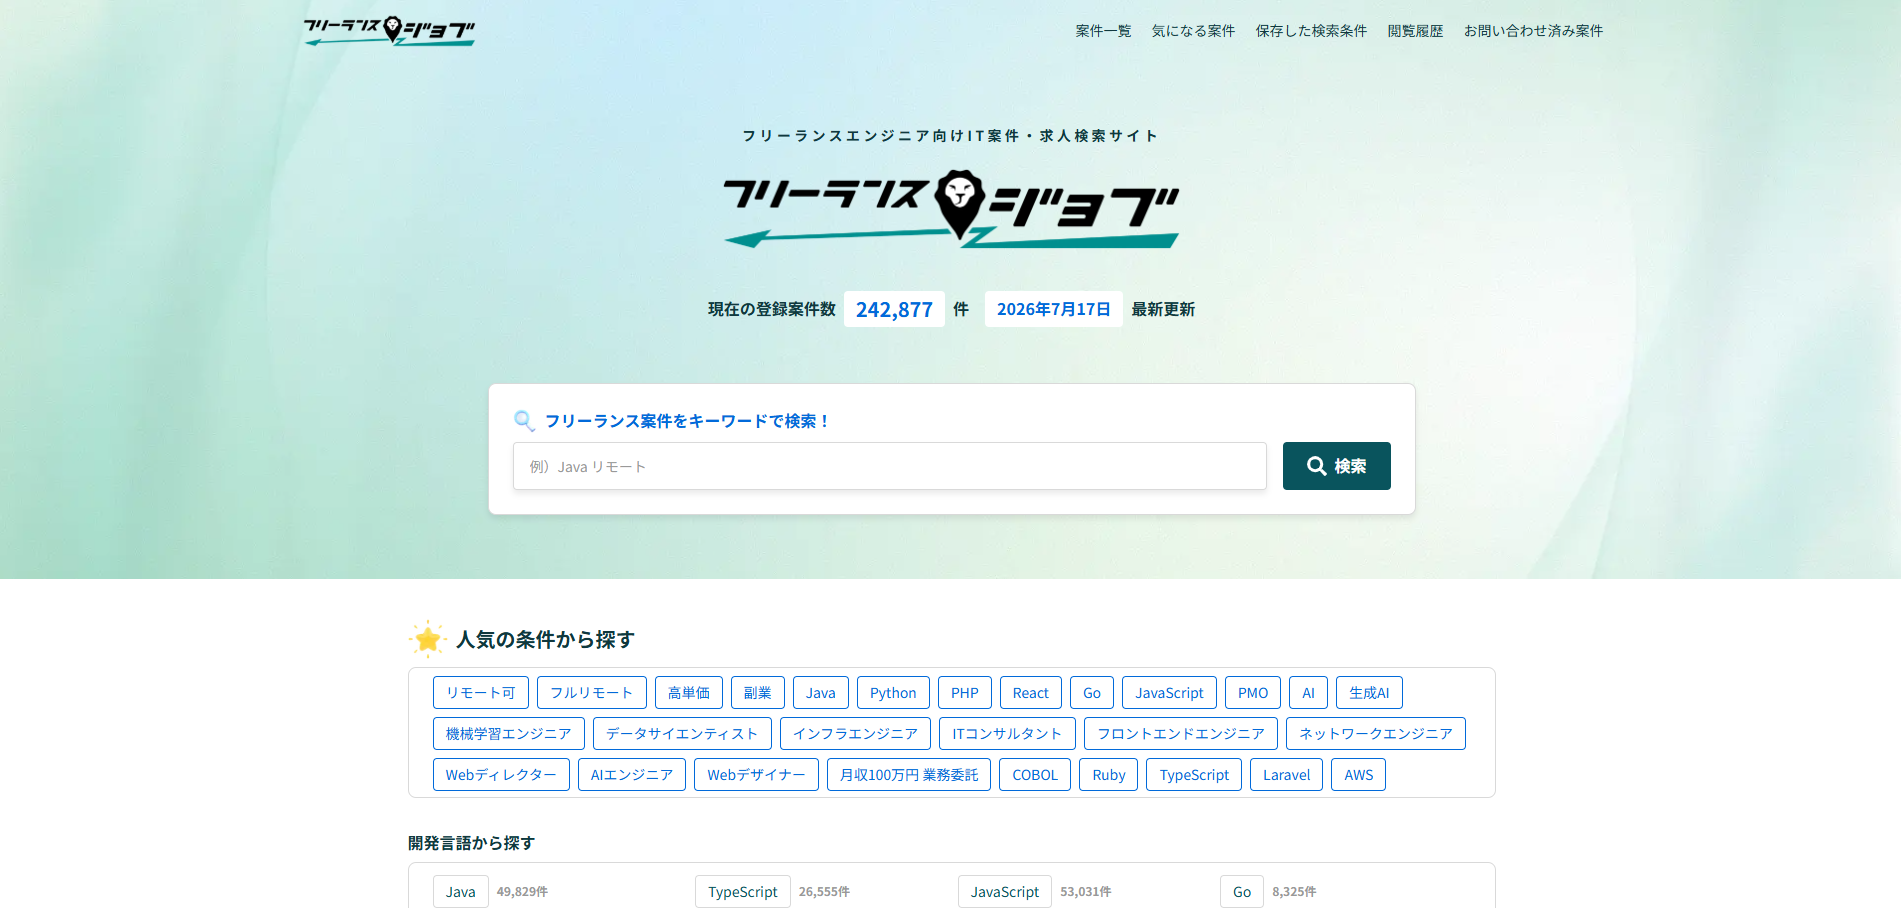Screen dimensions: 1901x908
Task: Select the AIエンジニア tag
Action: (x=632, y=775)
